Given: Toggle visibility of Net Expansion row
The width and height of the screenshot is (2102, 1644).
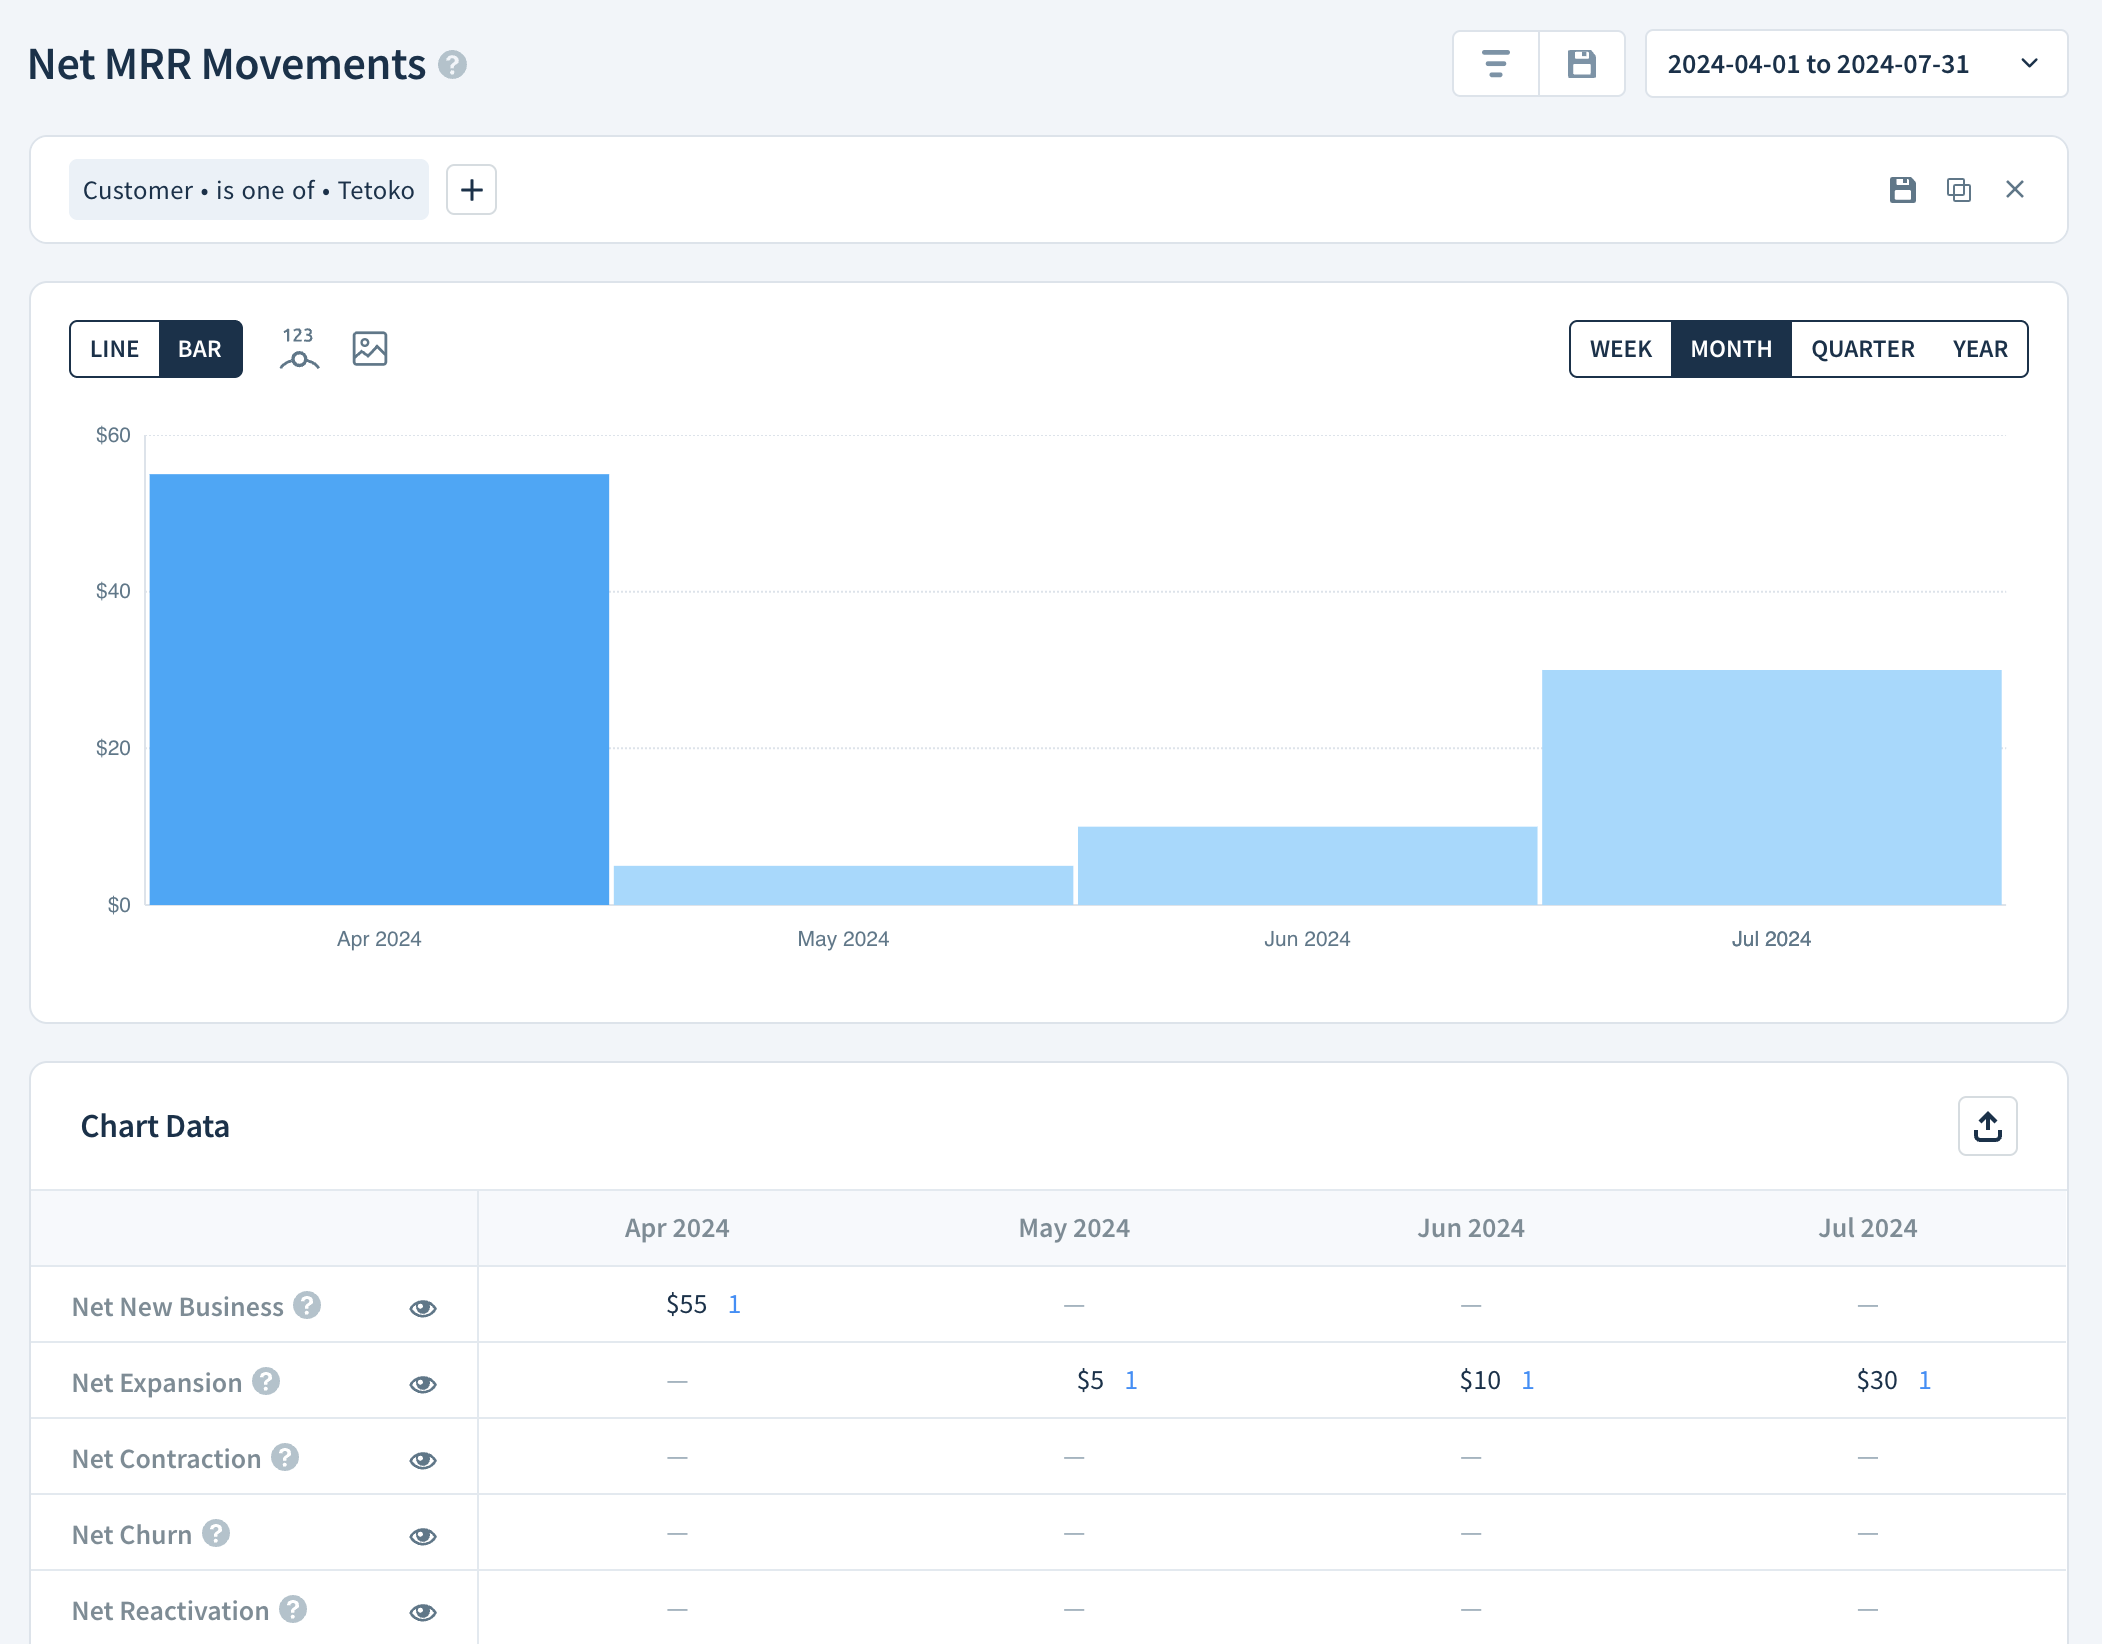Looking at the screenshot, I should (423, 1383).
